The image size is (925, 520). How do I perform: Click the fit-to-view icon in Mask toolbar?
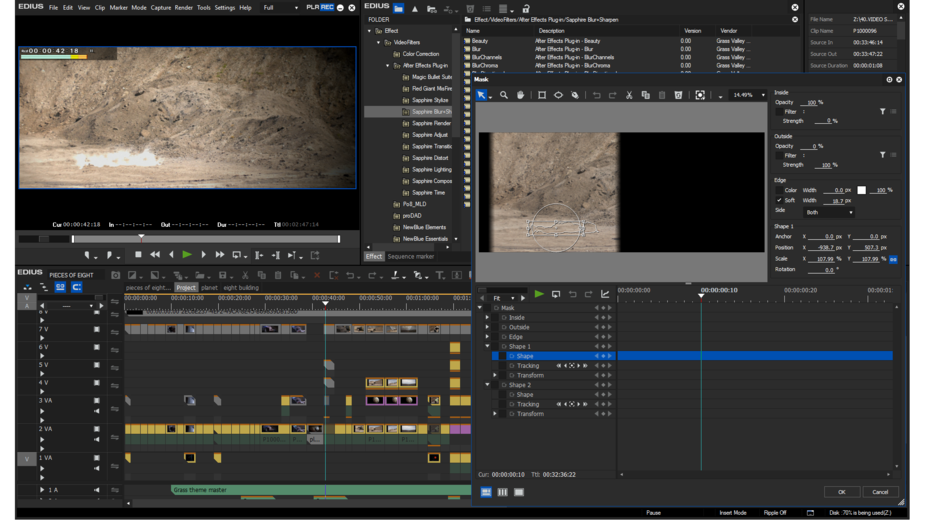[x=700, y=95]
